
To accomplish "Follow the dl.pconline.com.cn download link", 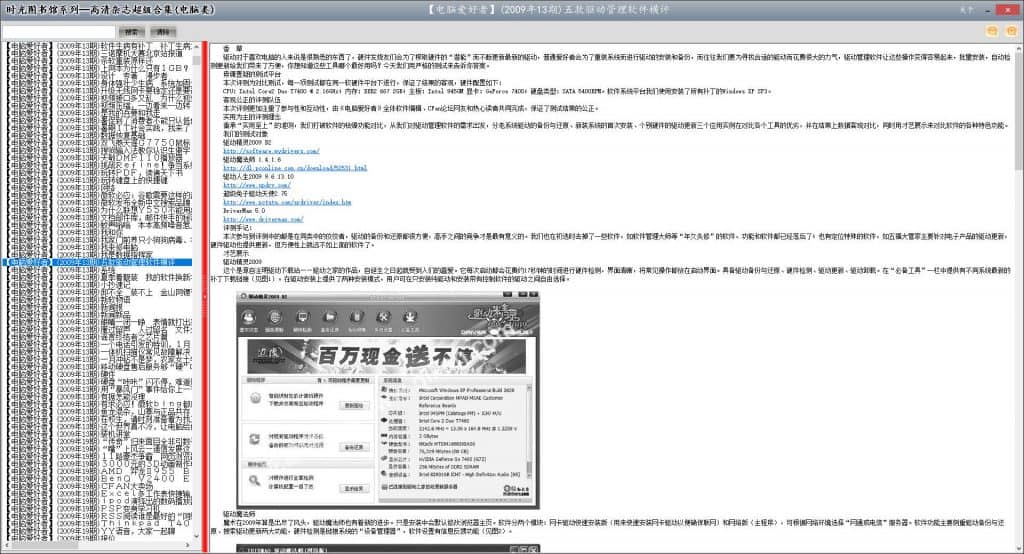I will click(295, 167).
